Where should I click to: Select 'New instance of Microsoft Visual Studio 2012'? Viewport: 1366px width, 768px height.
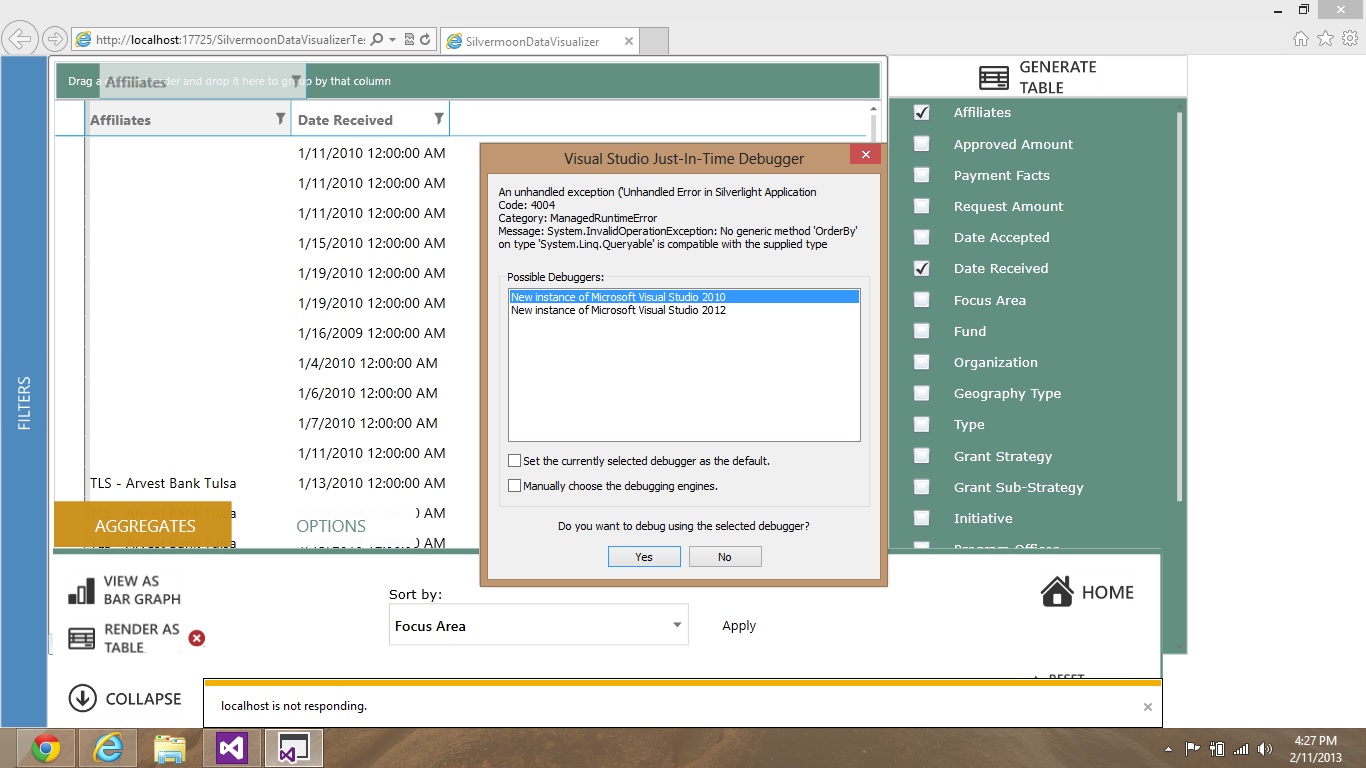pyautogui.click(x=618, y=310)
